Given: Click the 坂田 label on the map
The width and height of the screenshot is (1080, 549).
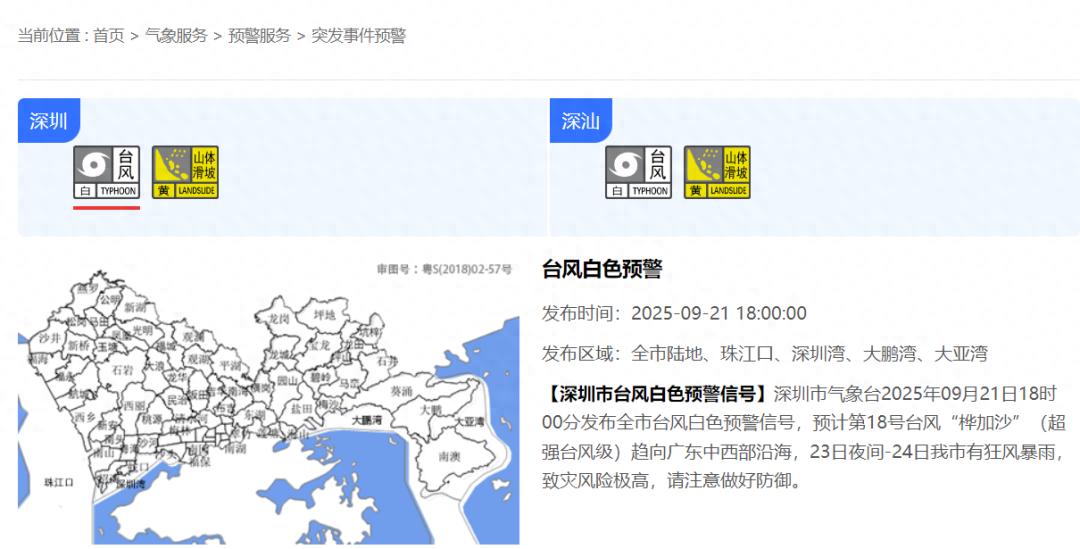Looking at the screenshot, I should [x=199, y=395].
